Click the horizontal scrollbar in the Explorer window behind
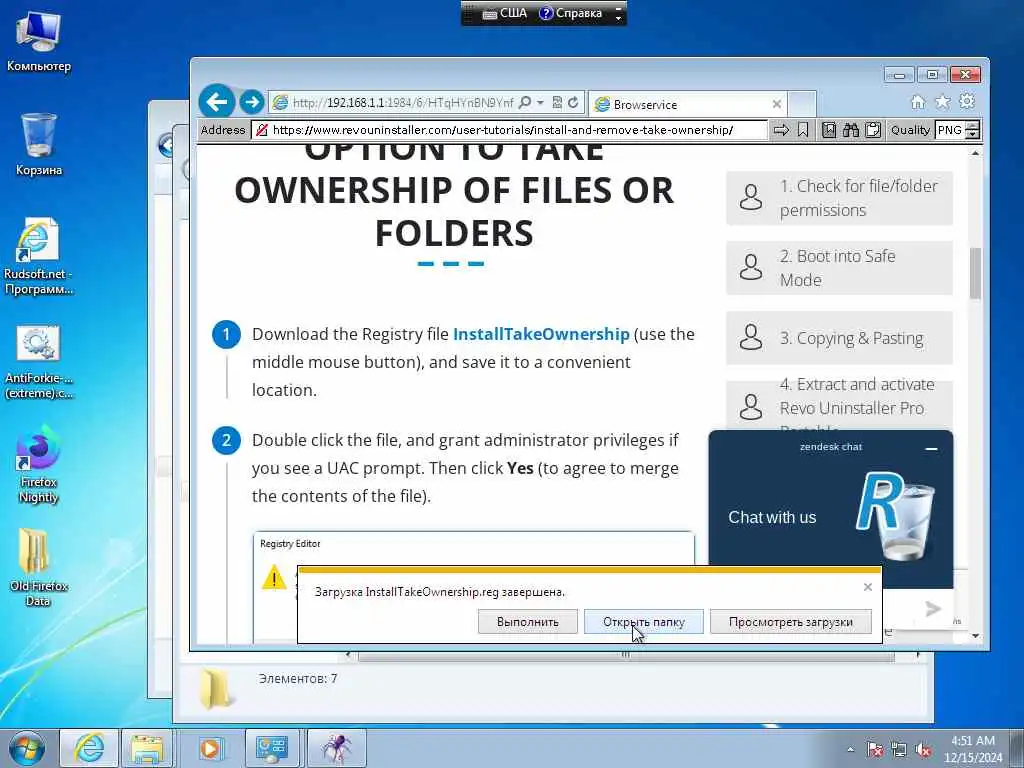 [x=625, y=655]
